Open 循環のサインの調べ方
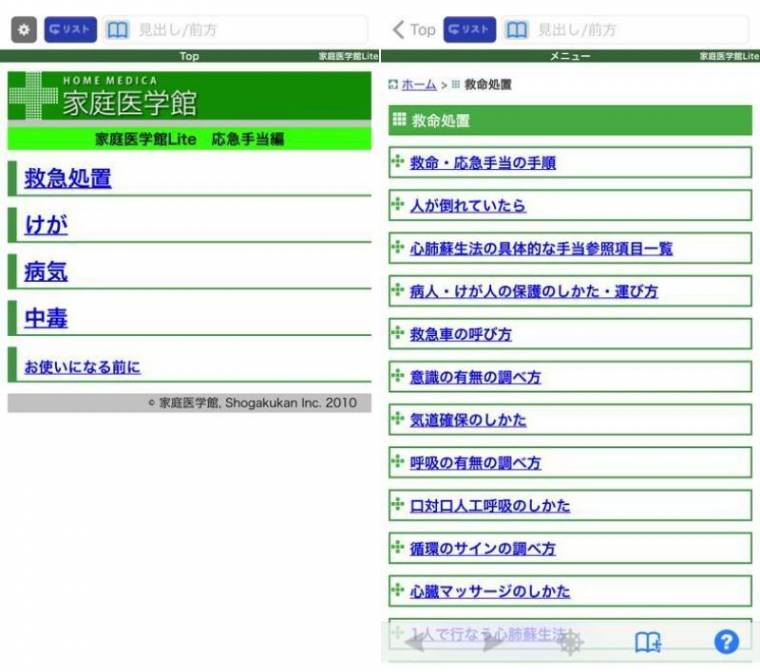Image resolution: width=760 pixels, height=672 pixels. [483, 548]
